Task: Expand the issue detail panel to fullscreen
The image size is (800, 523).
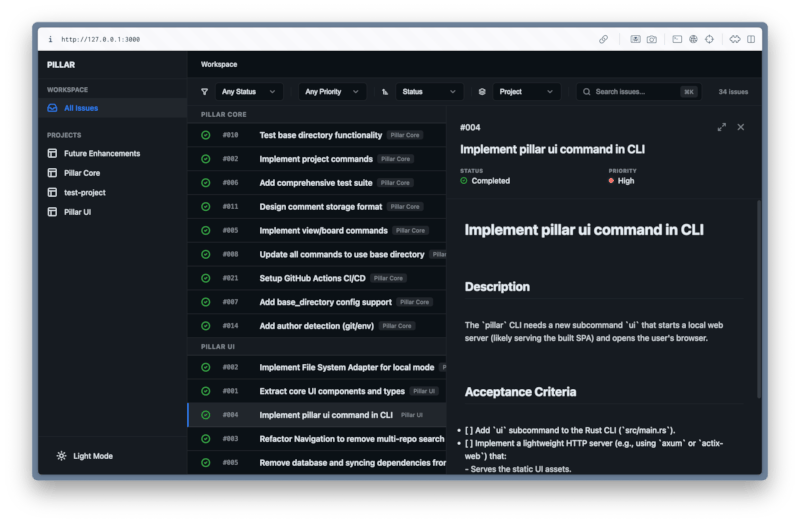Action: 722,127
